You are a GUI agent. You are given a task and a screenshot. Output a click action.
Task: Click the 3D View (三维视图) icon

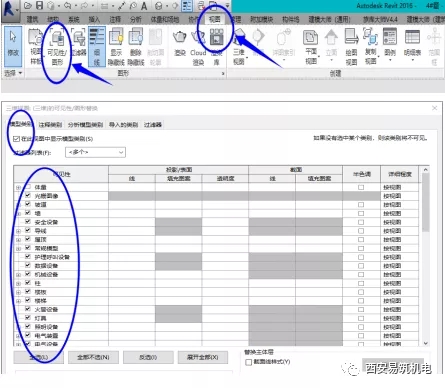pyautogui.click(x=239, y=47)
